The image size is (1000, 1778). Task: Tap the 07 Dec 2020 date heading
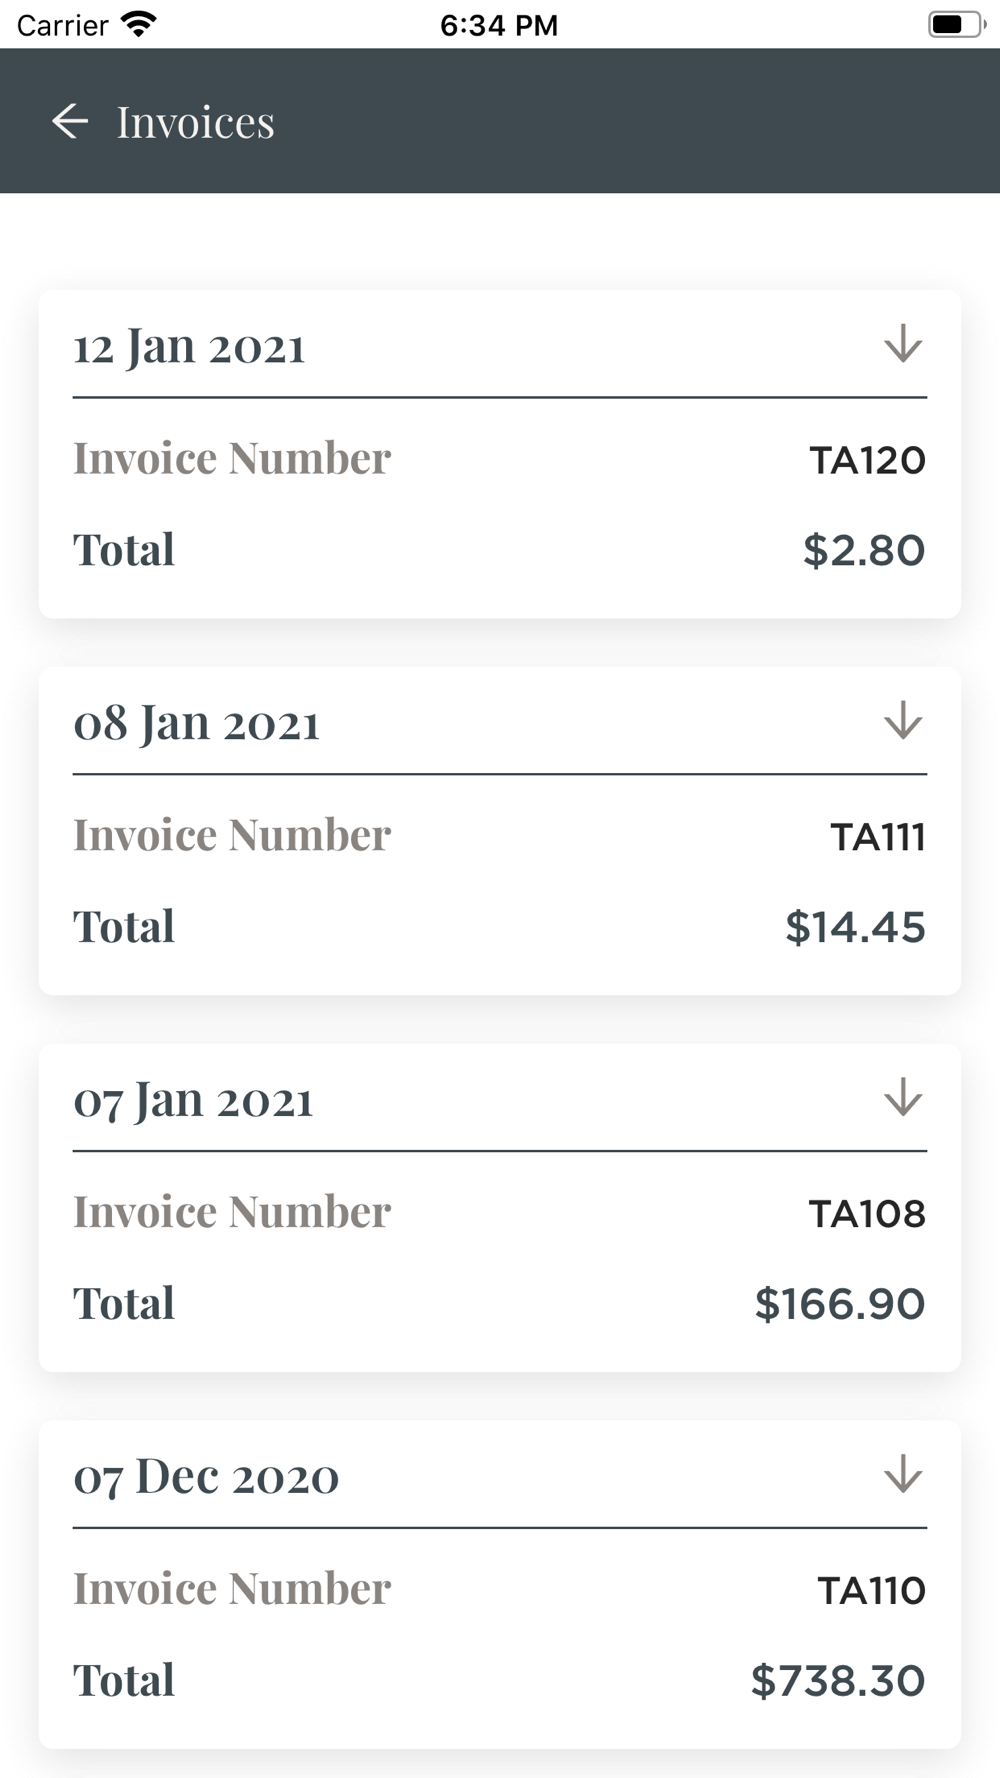206,1477
